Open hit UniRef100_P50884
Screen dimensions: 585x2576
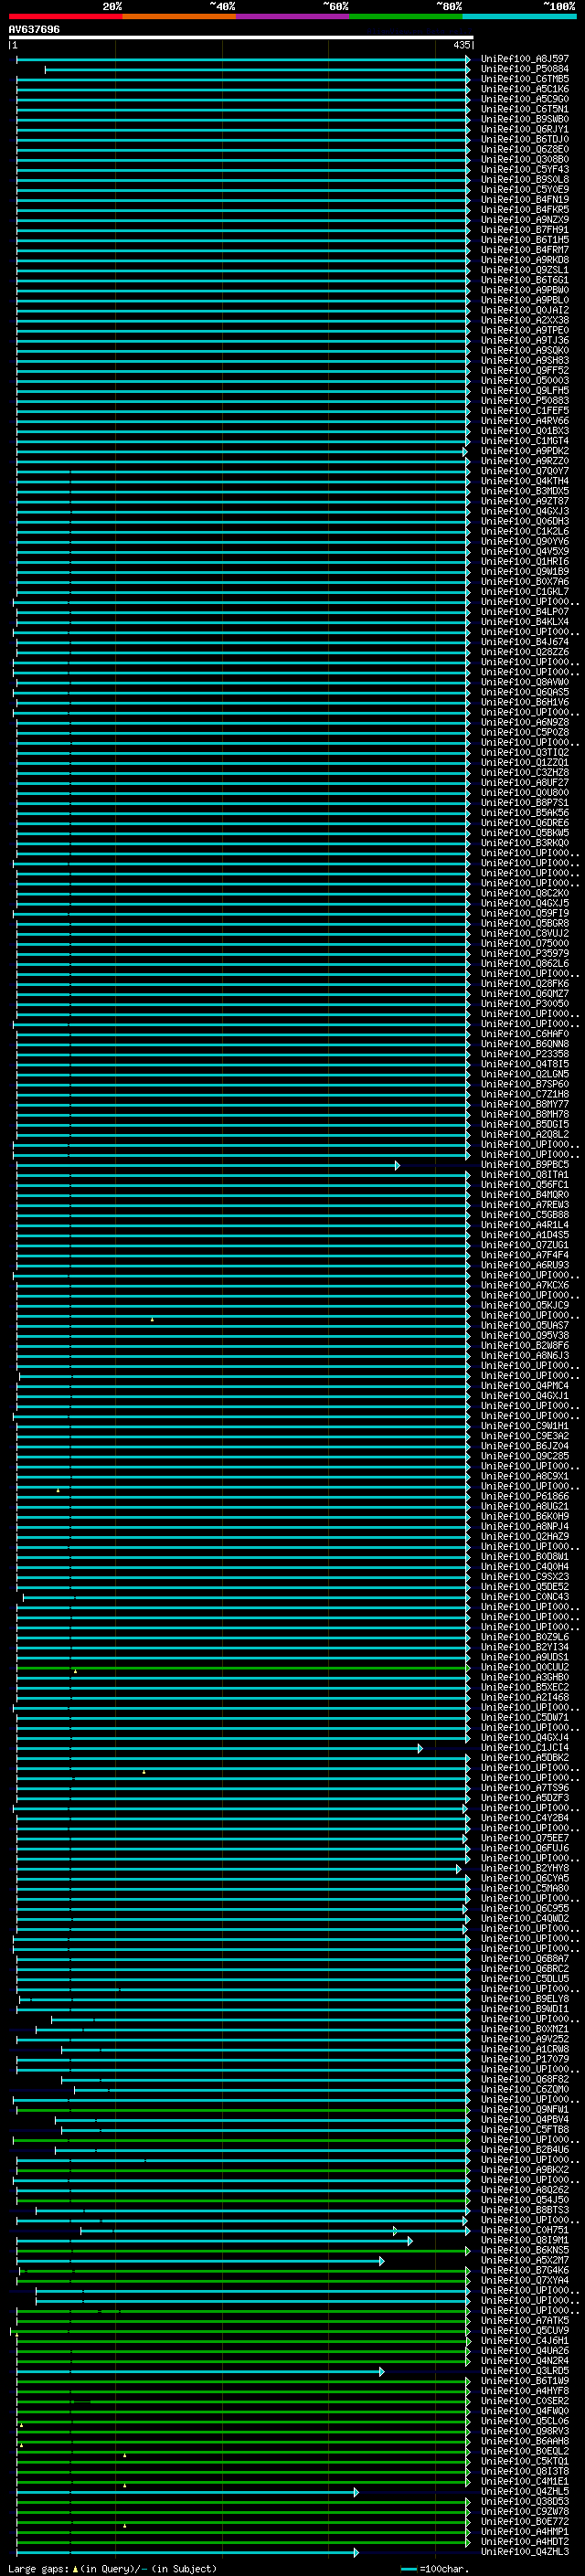524,69
